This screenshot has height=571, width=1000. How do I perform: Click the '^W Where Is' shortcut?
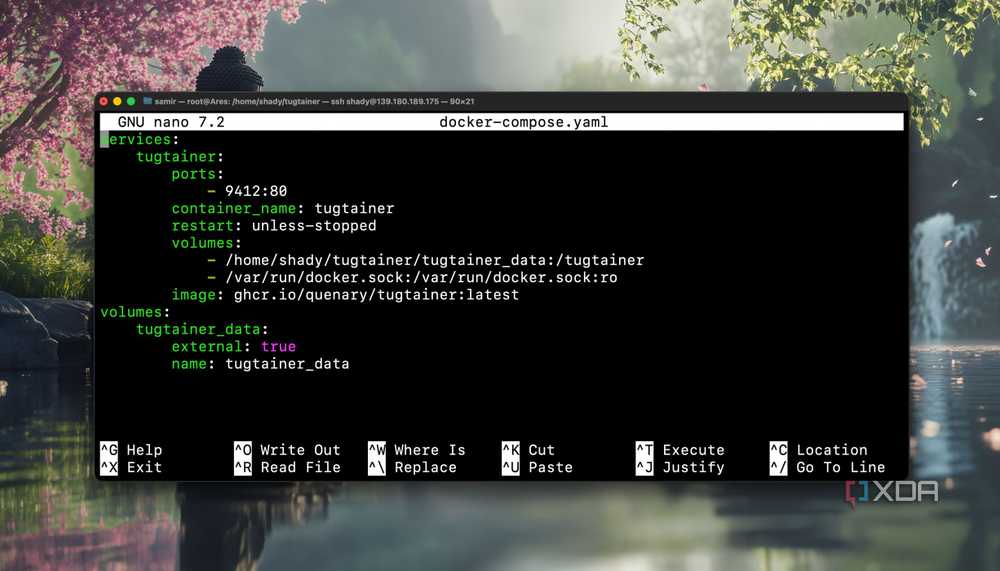[416, 449]
